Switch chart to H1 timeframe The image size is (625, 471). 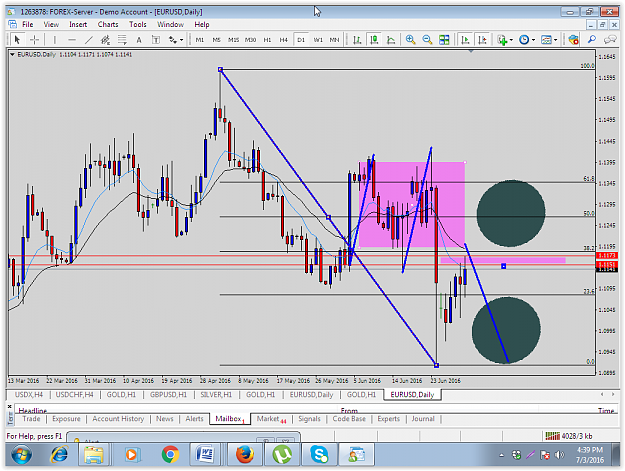coord(267,39)
